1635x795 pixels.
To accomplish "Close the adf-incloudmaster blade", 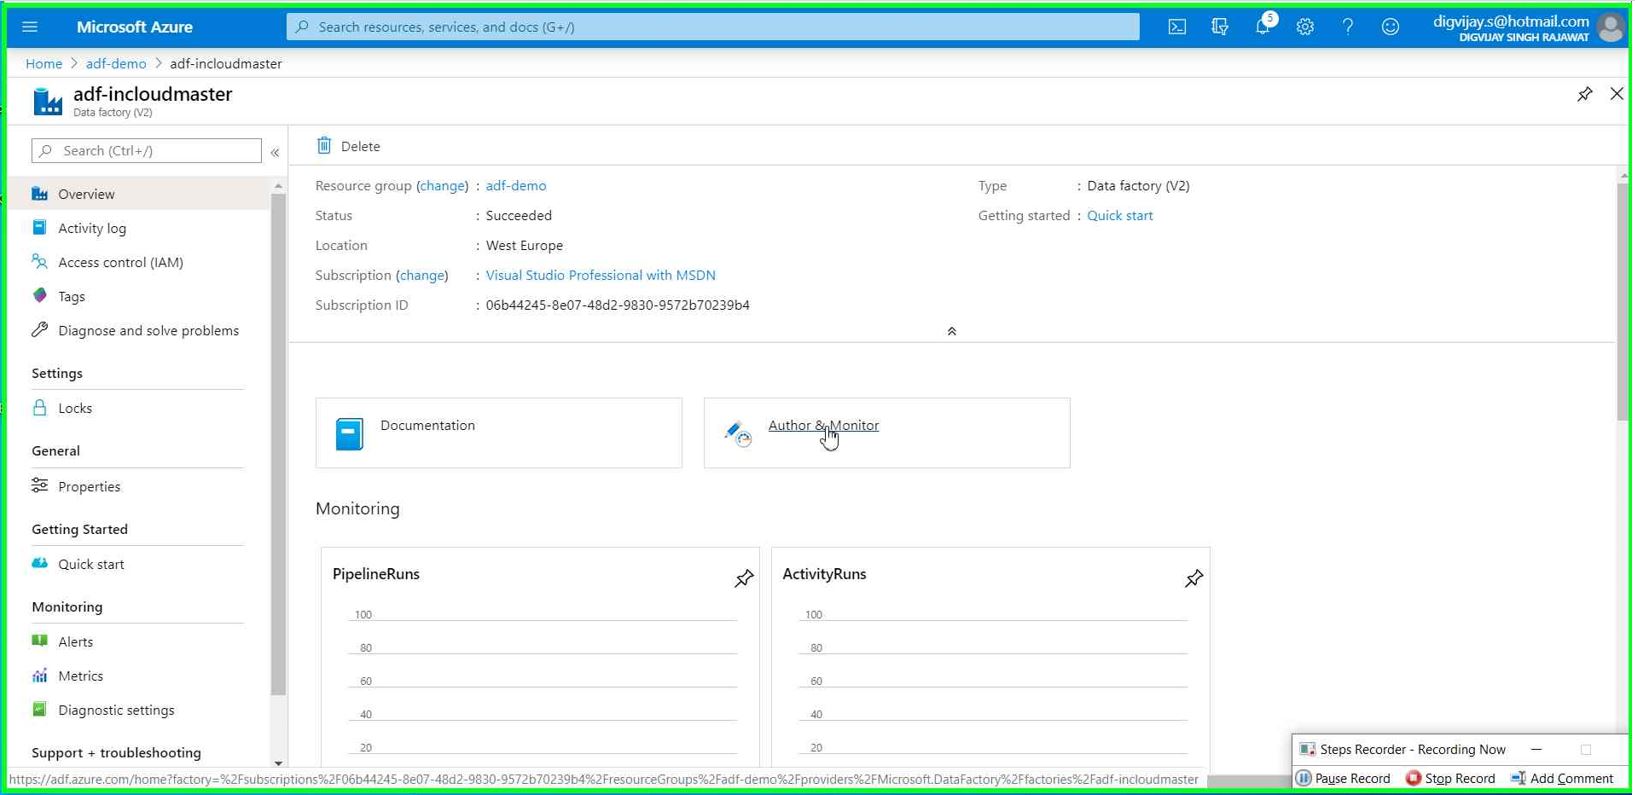I will (1617, 94).
